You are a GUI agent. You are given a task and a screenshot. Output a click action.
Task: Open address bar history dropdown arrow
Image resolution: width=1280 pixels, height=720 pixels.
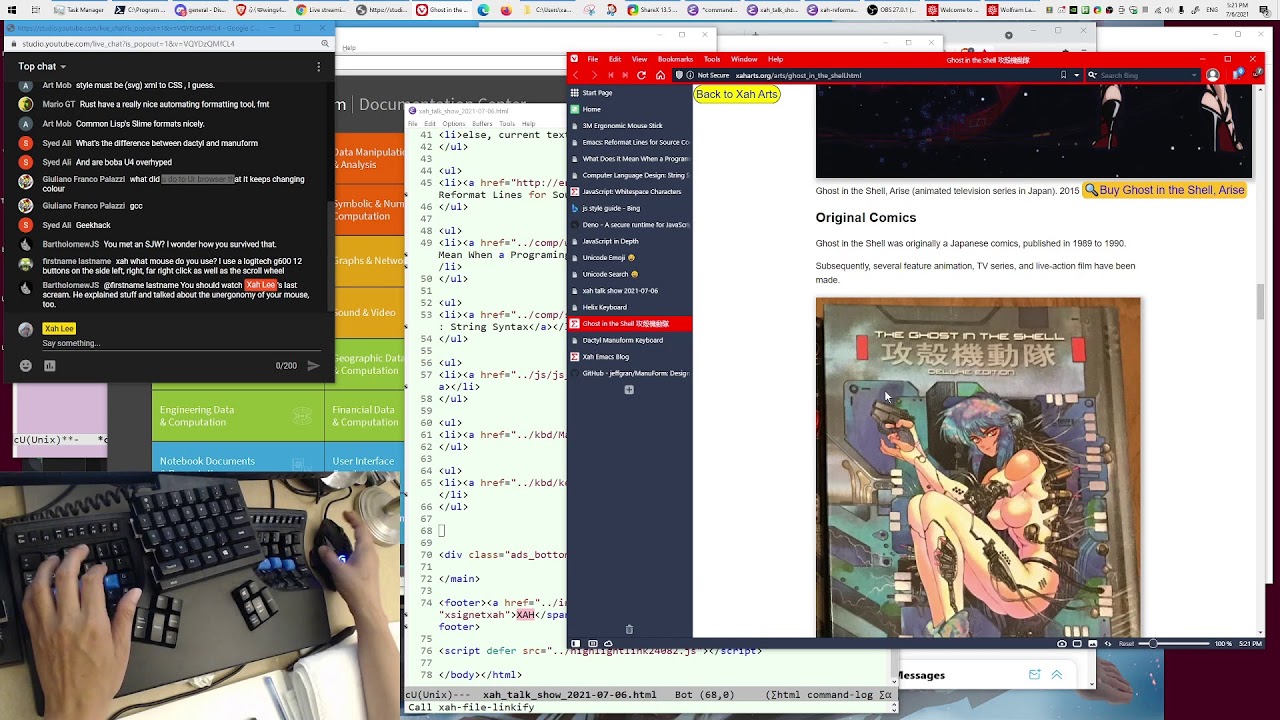[x=1076, y=75]
